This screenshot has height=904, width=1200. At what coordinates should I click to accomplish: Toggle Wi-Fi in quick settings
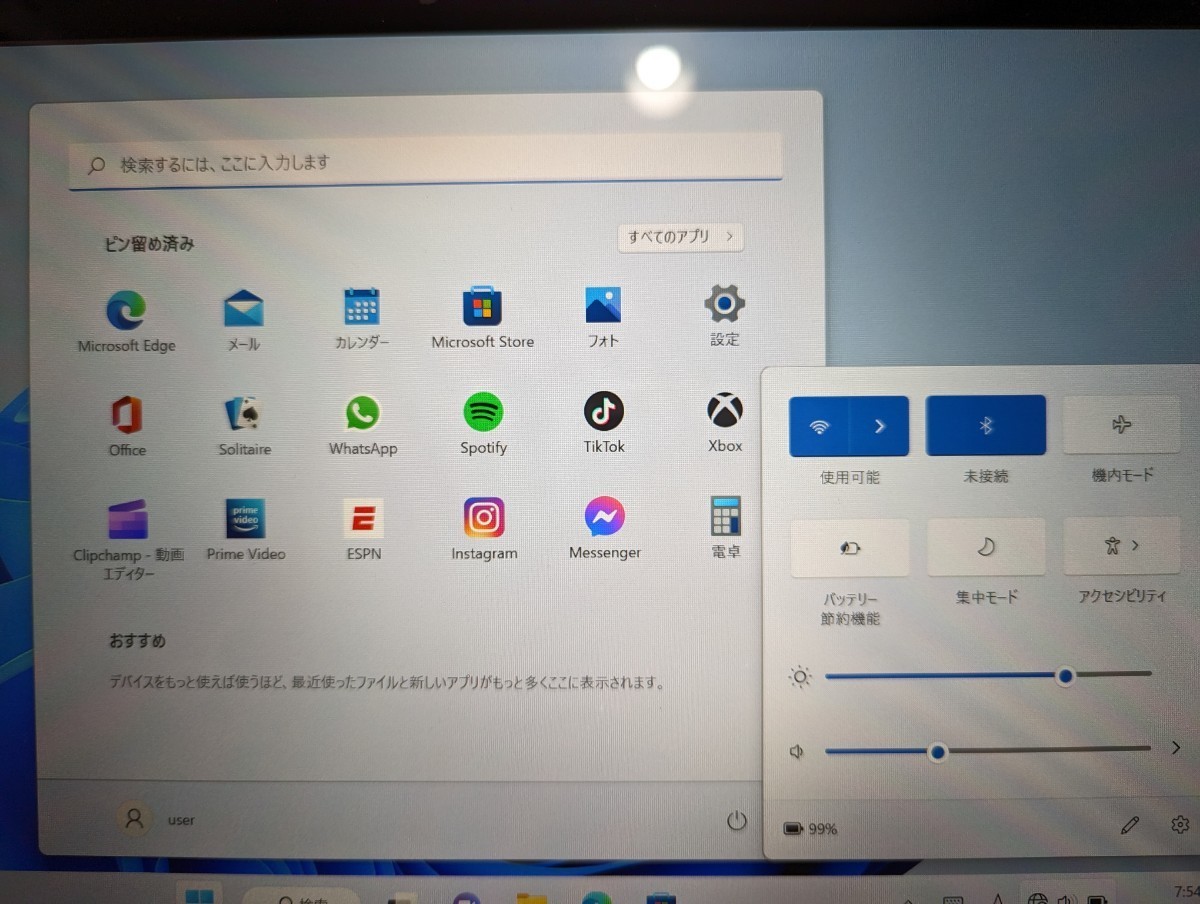pyautogui.click(x=819, y=427)
